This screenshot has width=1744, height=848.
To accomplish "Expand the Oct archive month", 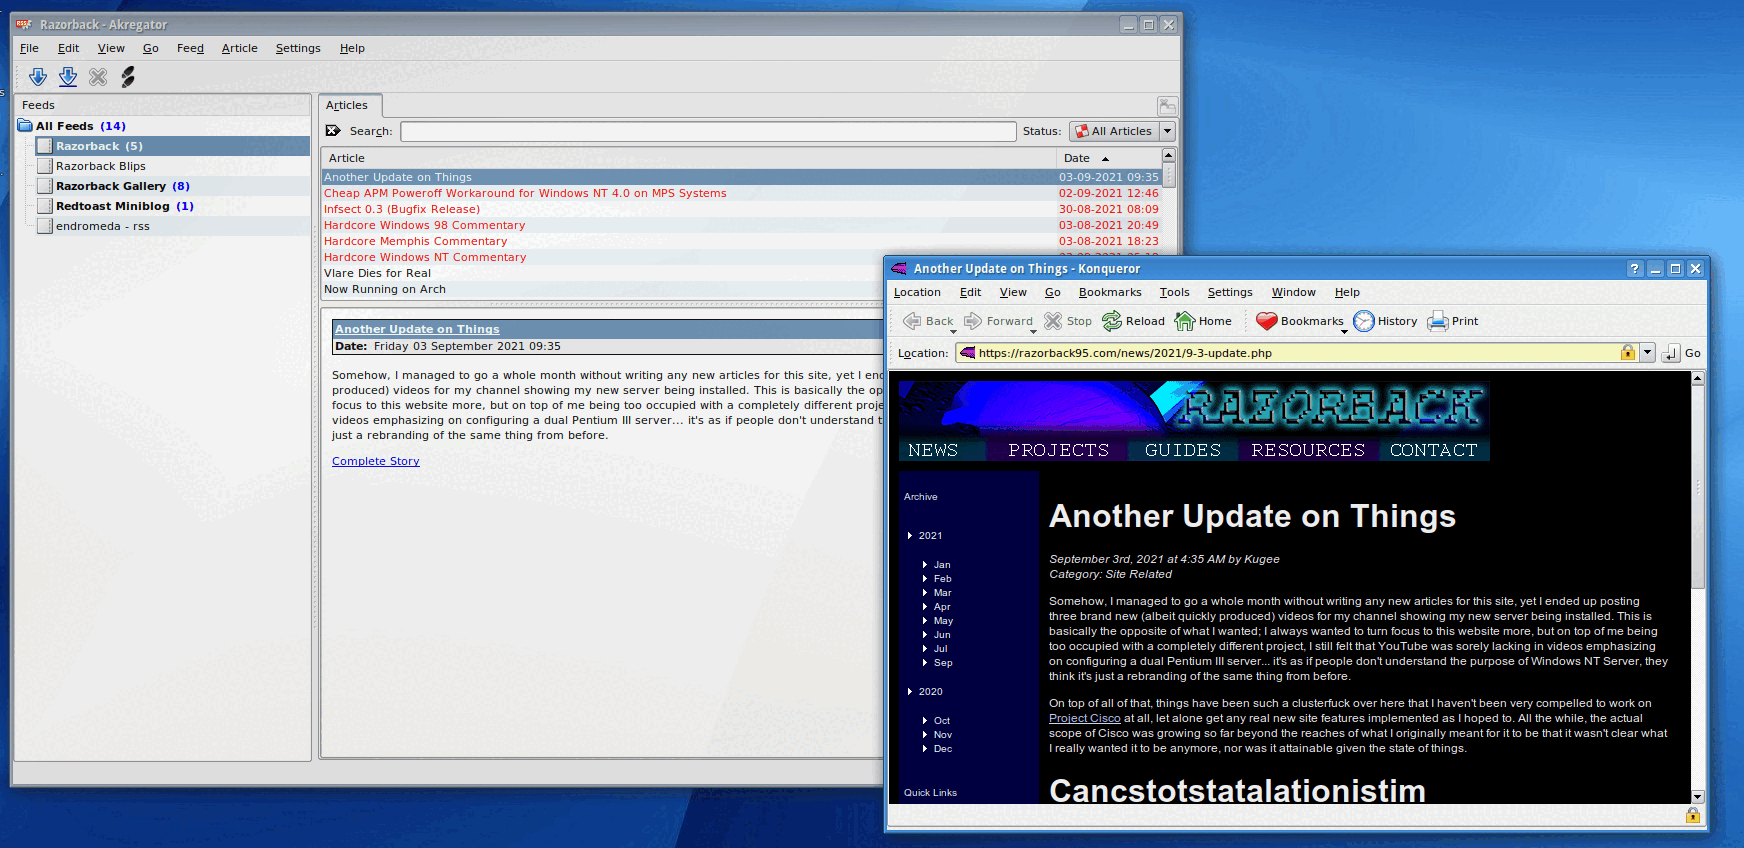I will coord(925,721).
